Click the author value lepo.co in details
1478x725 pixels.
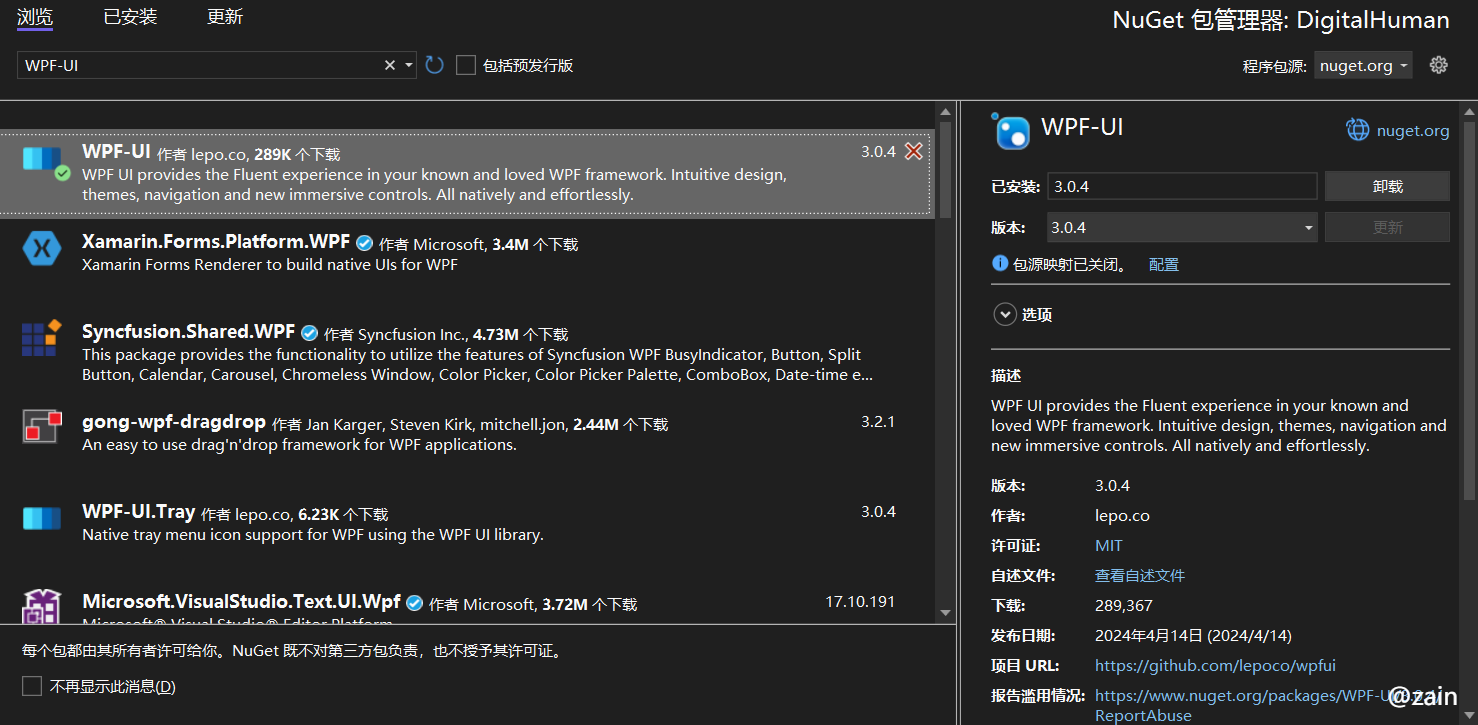coord(1122,515)
